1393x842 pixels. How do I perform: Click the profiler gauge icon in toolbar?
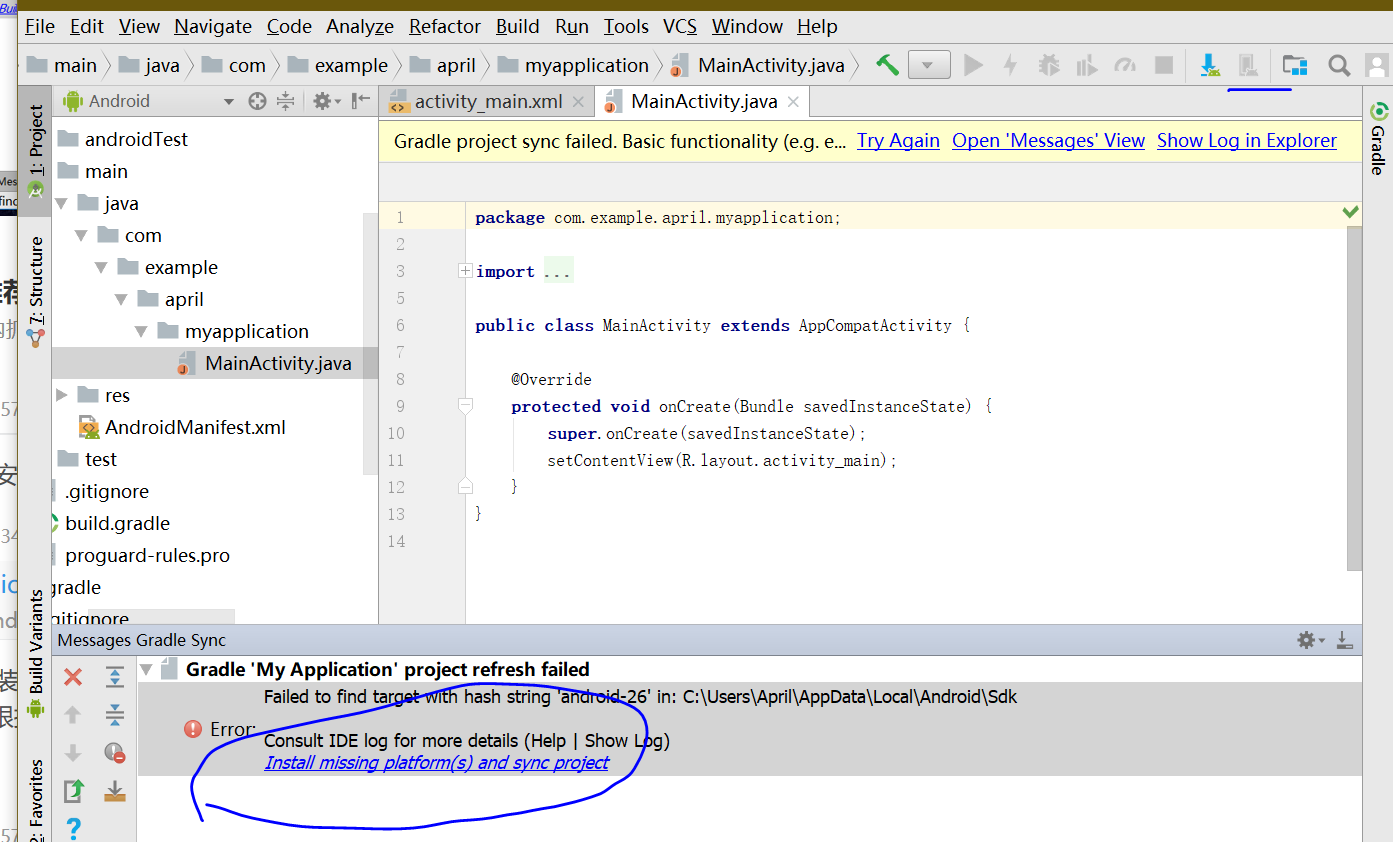click(x=1125, y=65)
